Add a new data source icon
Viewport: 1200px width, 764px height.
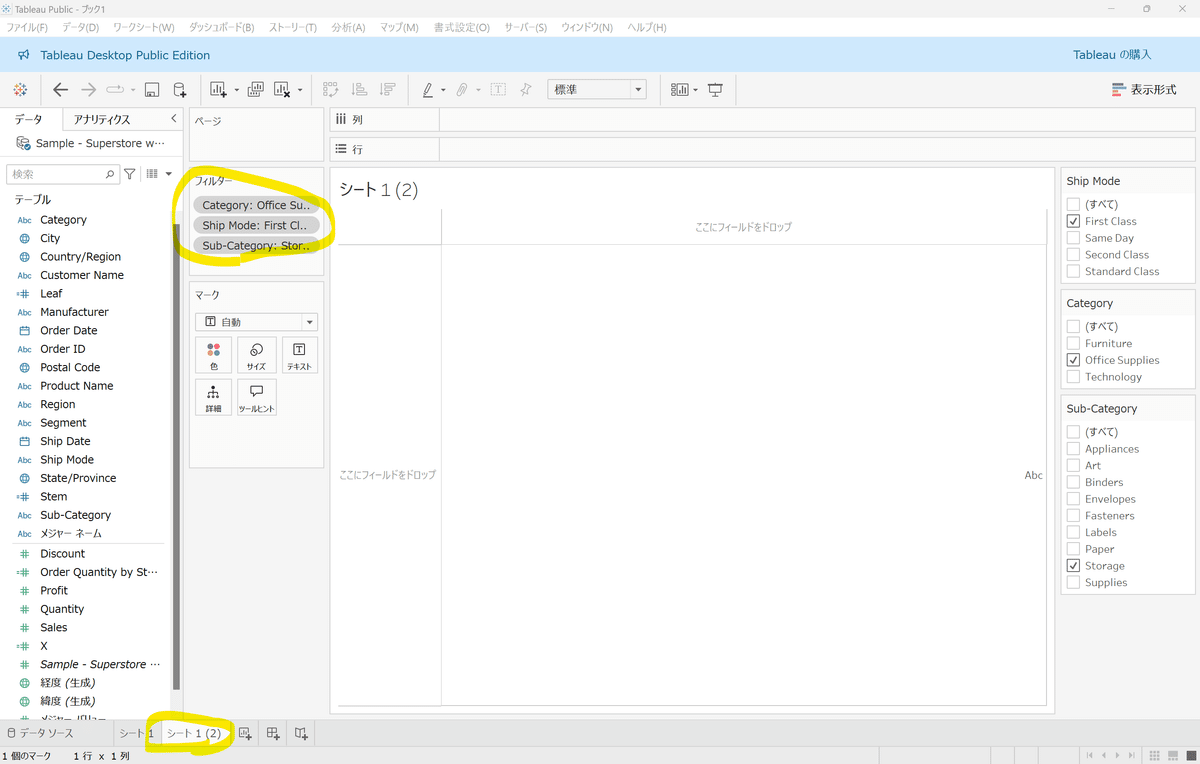click(180, 90)
